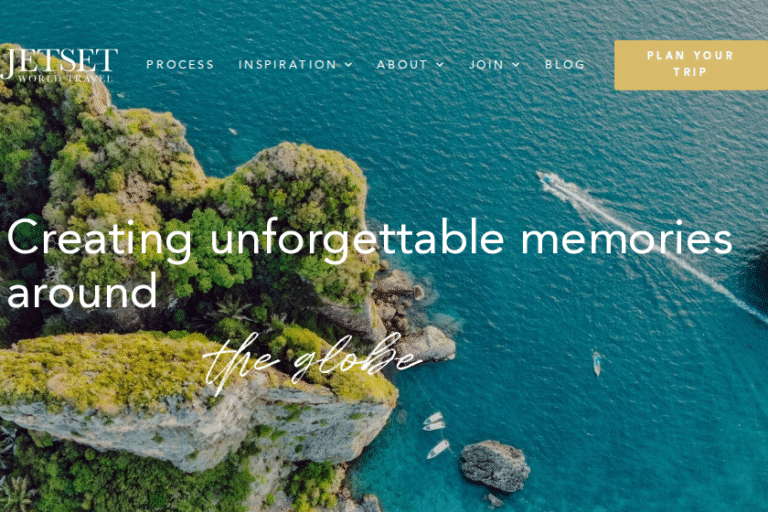Image resolution: width=768 pixels, height=512 pixels.
Task: Click the lone small boat right of the cliff
Action: coord(597,363)
